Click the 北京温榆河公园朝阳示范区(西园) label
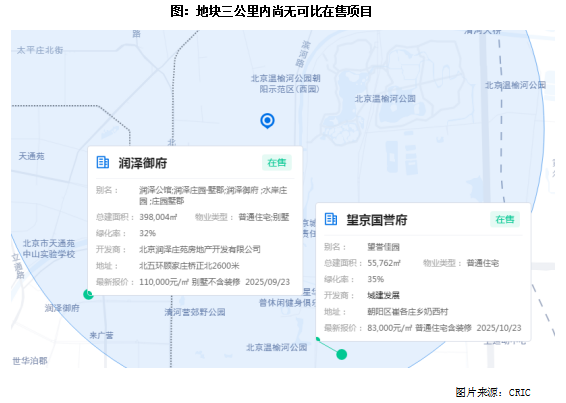 pyautogui.click(x=286, y=84)
